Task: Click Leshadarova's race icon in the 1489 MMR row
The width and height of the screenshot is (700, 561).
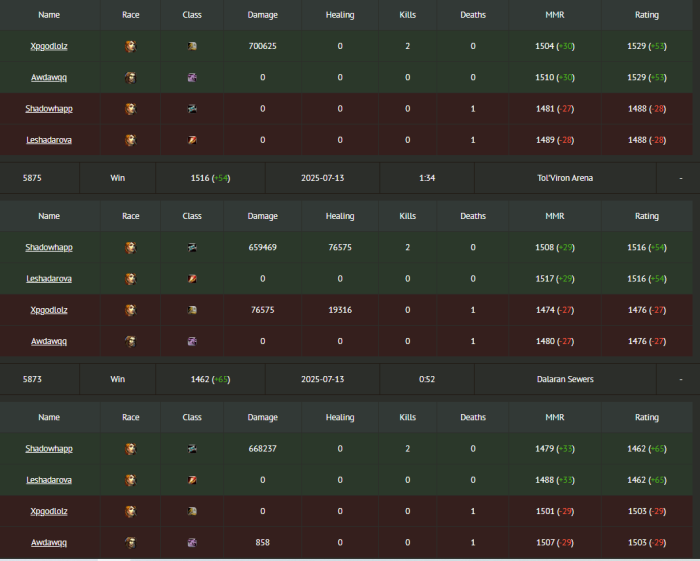Action: [130, 140]
